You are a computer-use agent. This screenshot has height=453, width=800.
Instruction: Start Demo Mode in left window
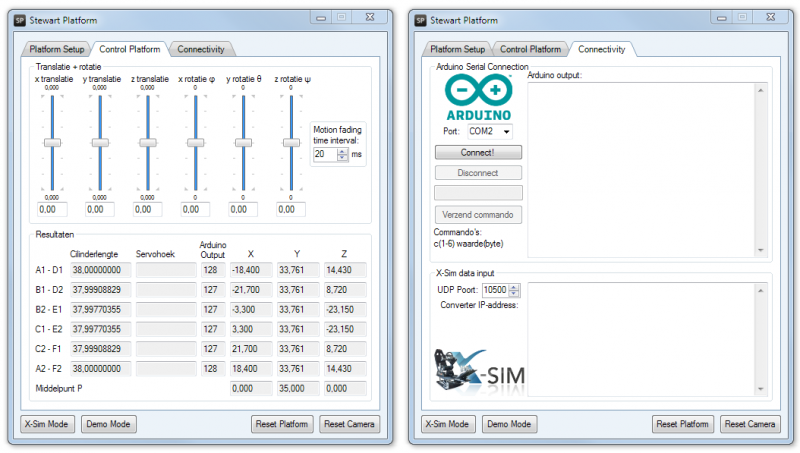click(x=108, y=424)
